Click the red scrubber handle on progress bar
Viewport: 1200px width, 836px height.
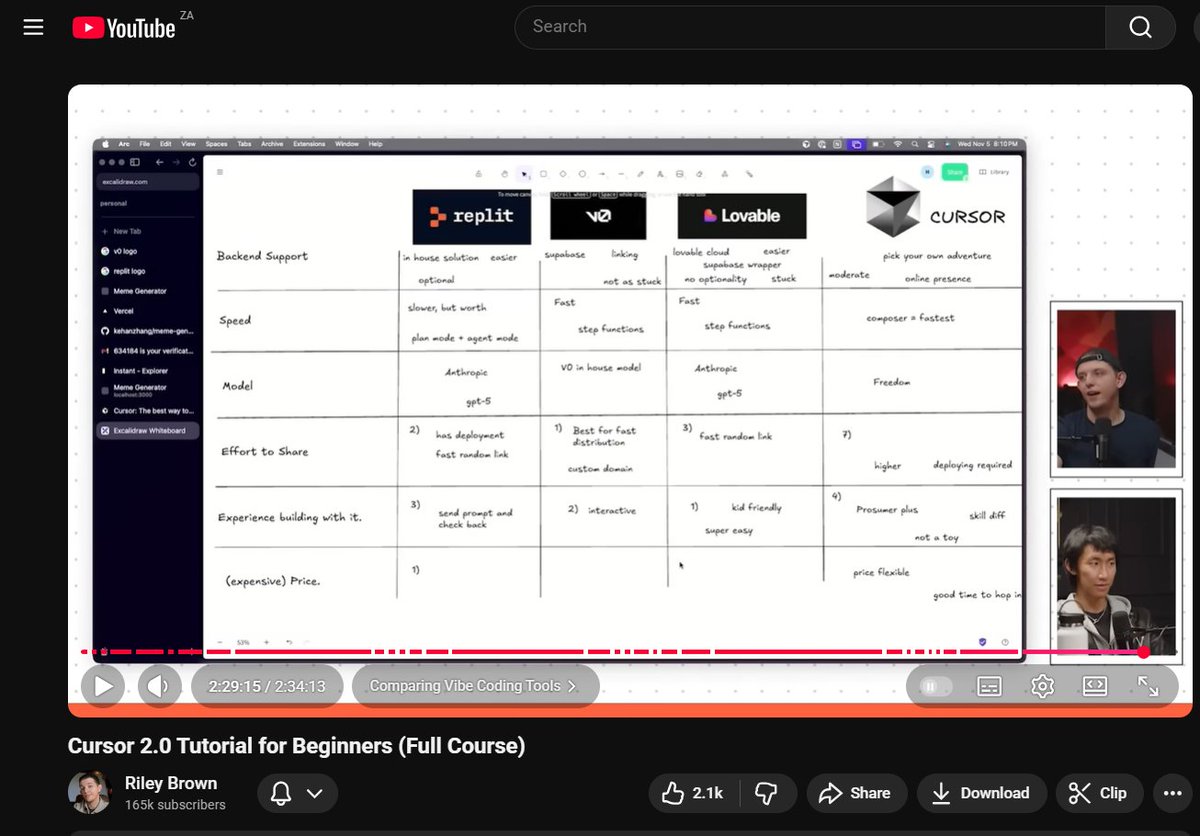click(x=1143, y=652)
